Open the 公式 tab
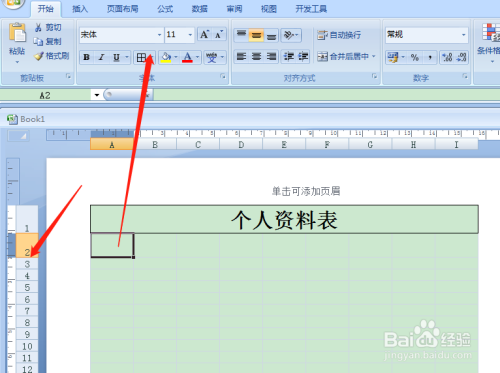 click(165, 9)
